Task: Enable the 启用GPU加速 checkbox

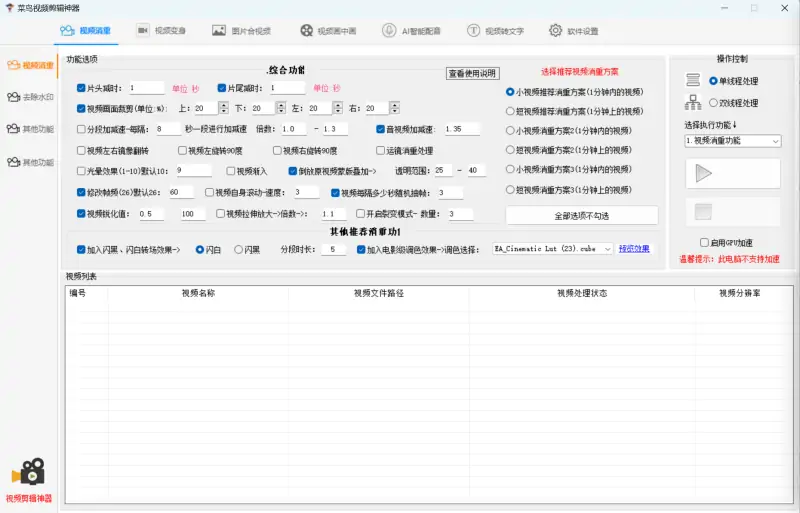Action: point(704,242)
